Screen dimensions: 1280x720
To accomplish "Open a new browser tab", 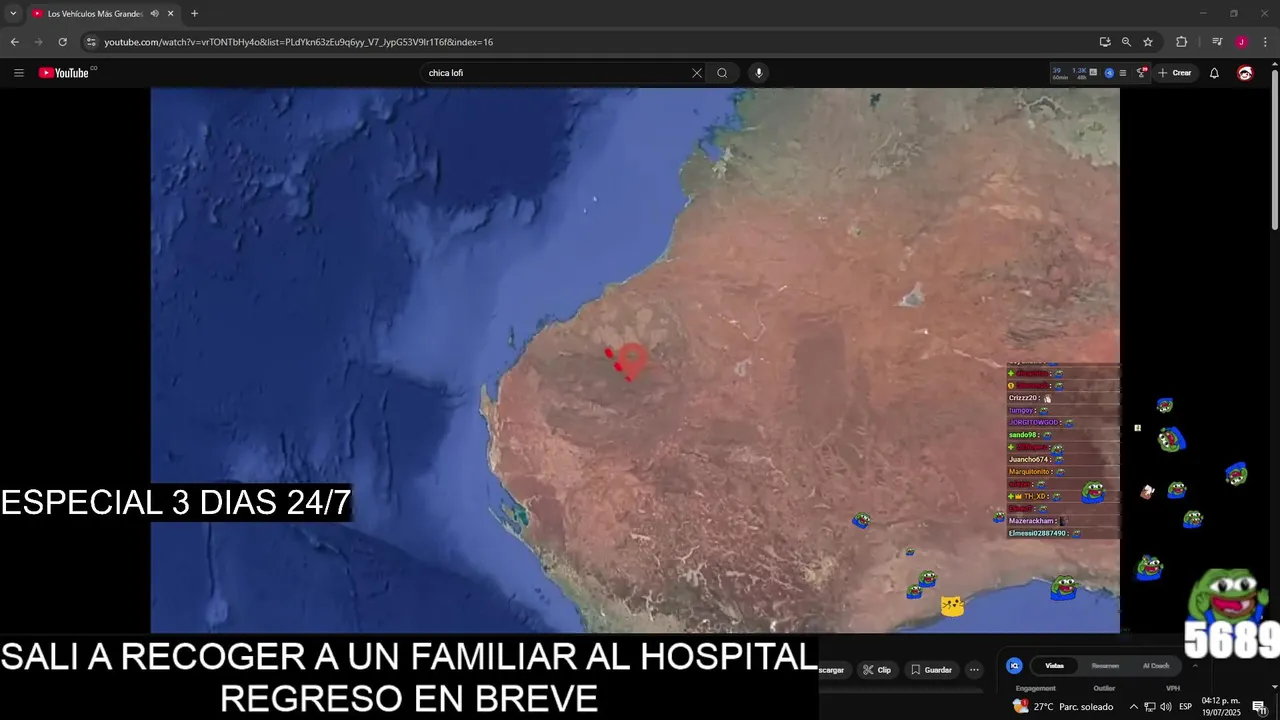I will 194,14.
